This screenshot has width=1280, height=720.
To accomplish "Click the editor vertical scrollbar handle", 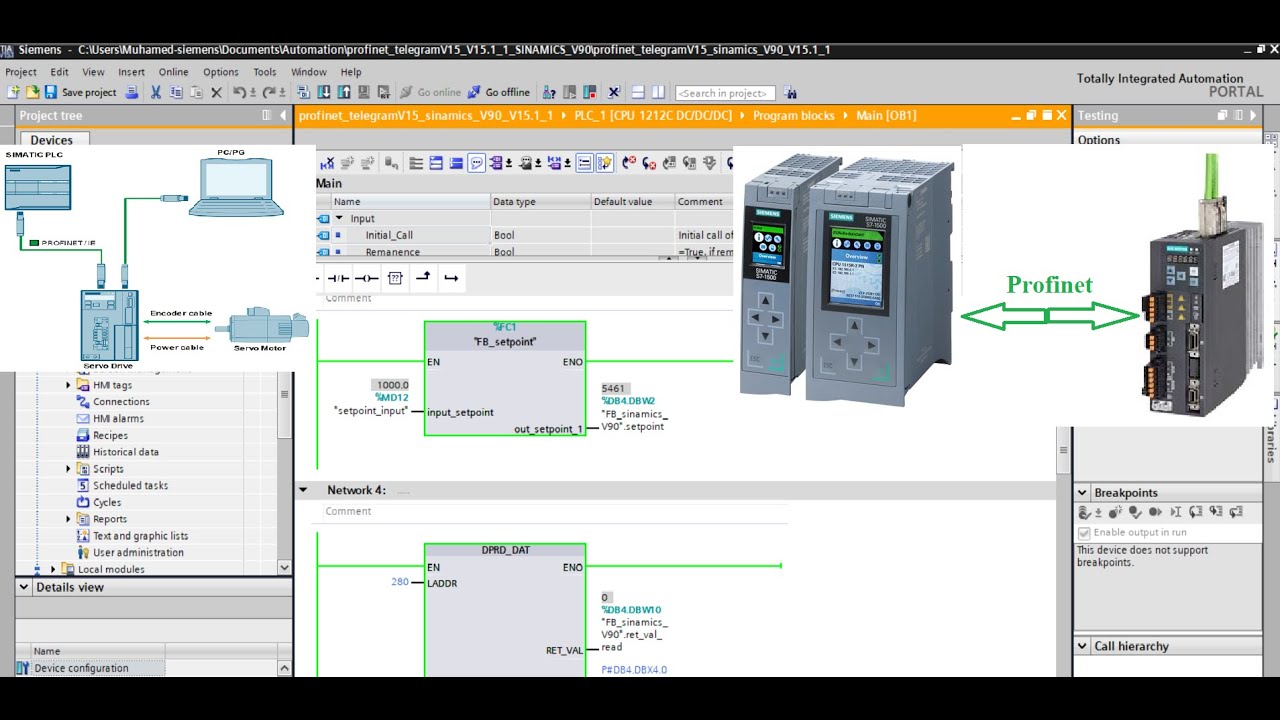I will point(1063,451).
